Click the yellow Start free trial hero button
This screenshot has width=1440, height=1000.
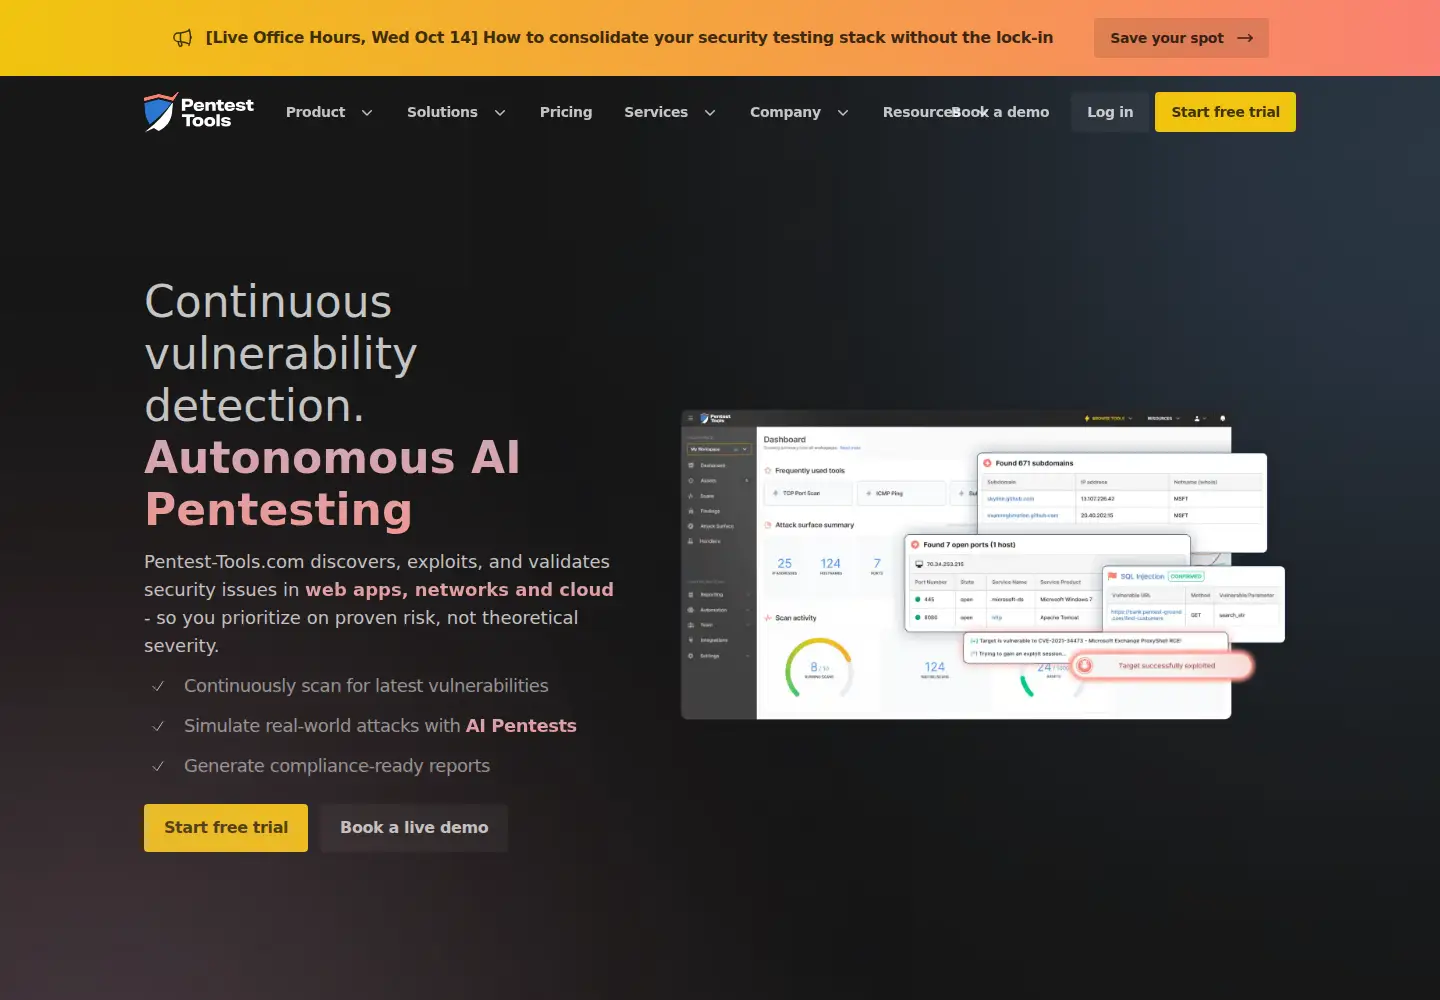(226, 828)
